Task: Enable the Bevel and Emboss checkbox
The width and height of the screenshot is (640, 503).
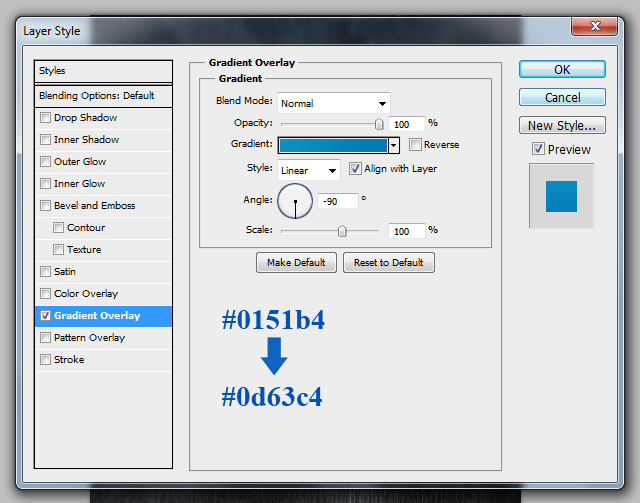Action: coord(45,205)
